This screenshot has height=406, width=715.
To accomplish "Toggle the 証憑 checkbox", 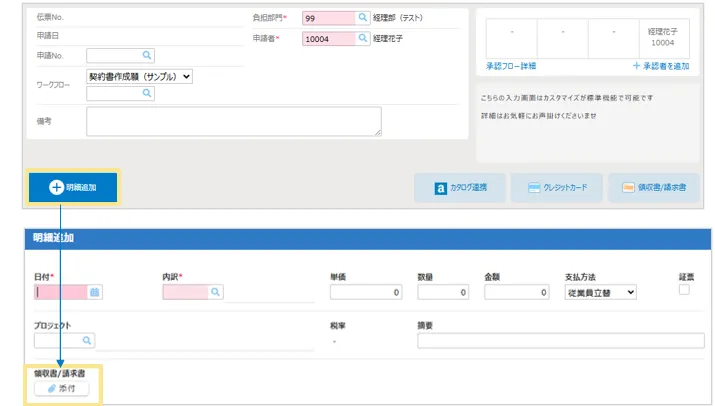I will (x=684, y=289).
